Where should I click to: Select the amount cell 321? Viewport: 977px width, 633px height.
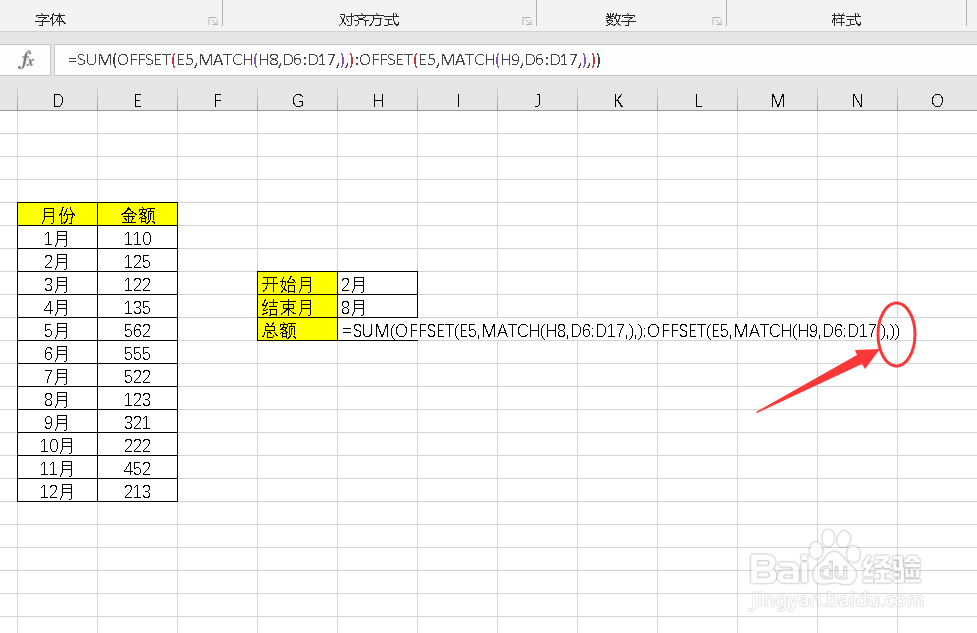[x=137, y=422]
